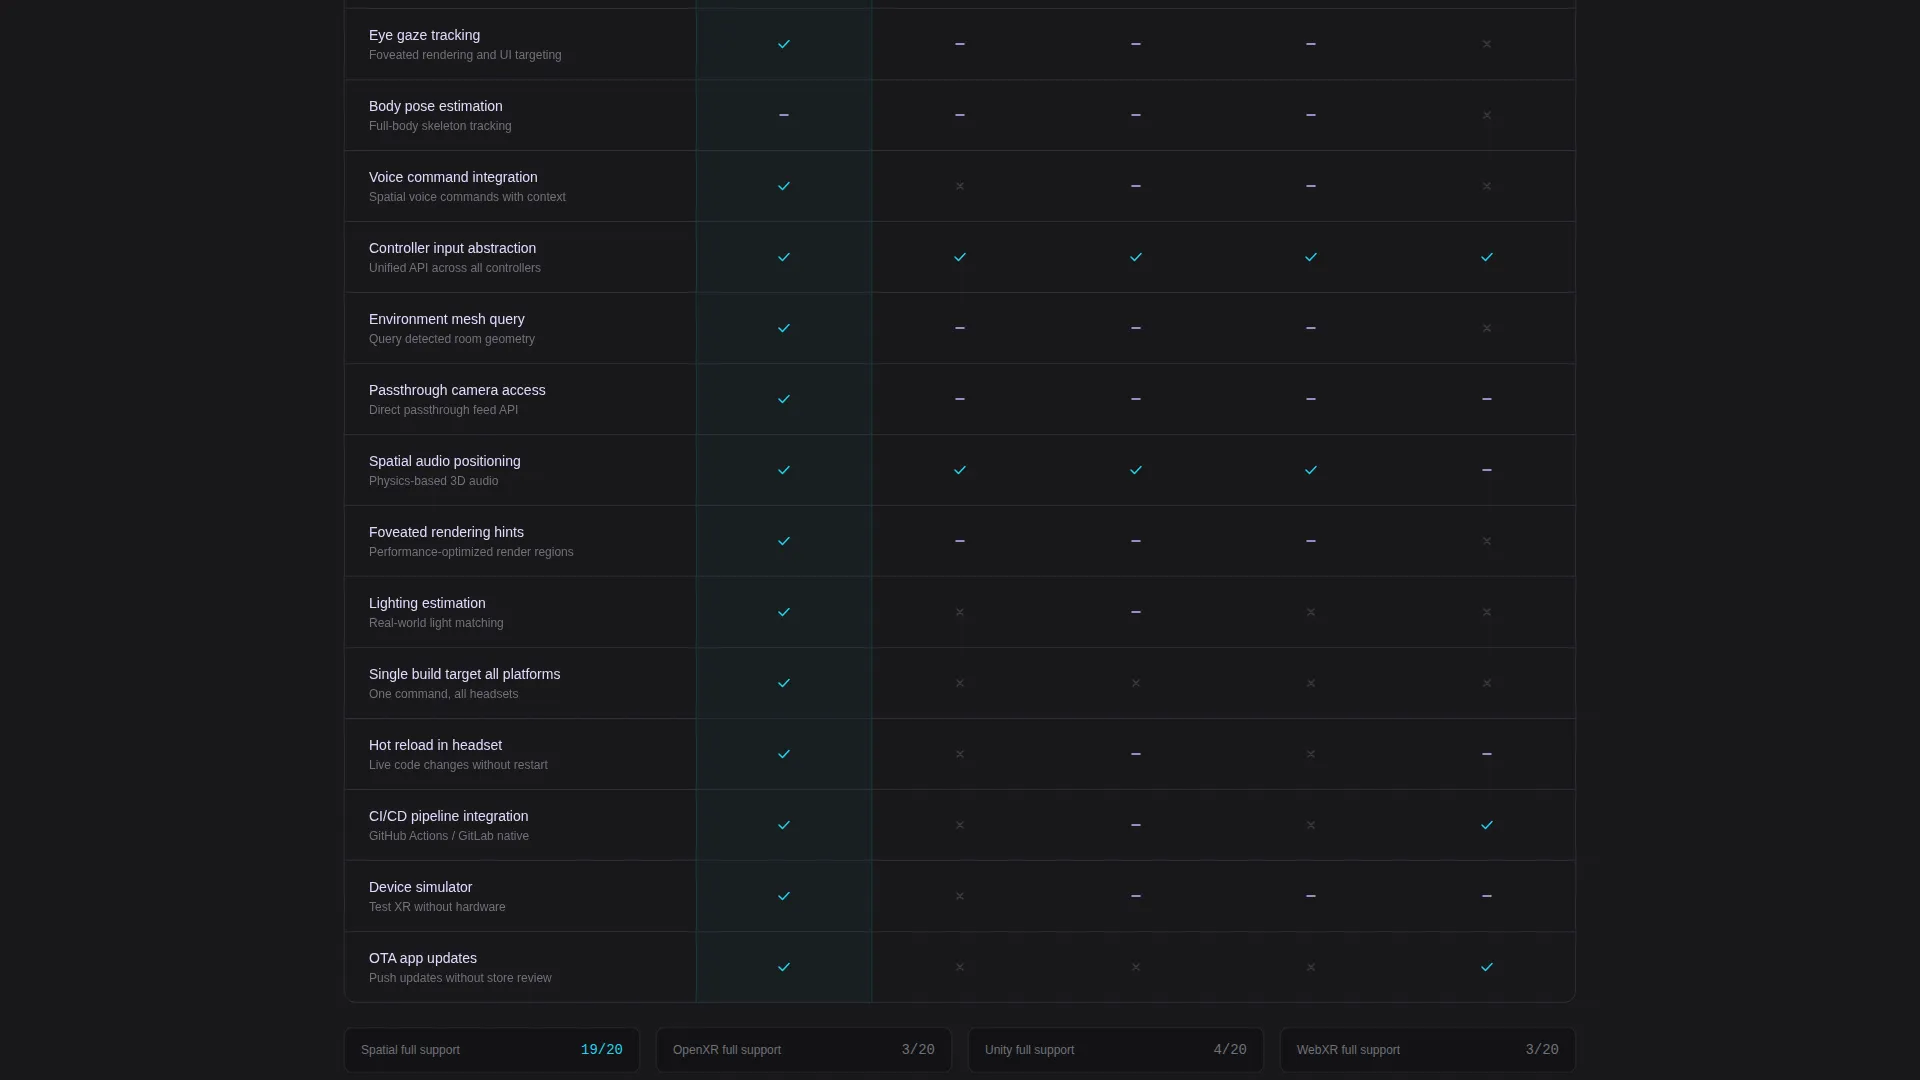This screenshot has width=1920, height=1080.
Task: Click the WebXR full support card
Action: click(x=1428, y=1050)
